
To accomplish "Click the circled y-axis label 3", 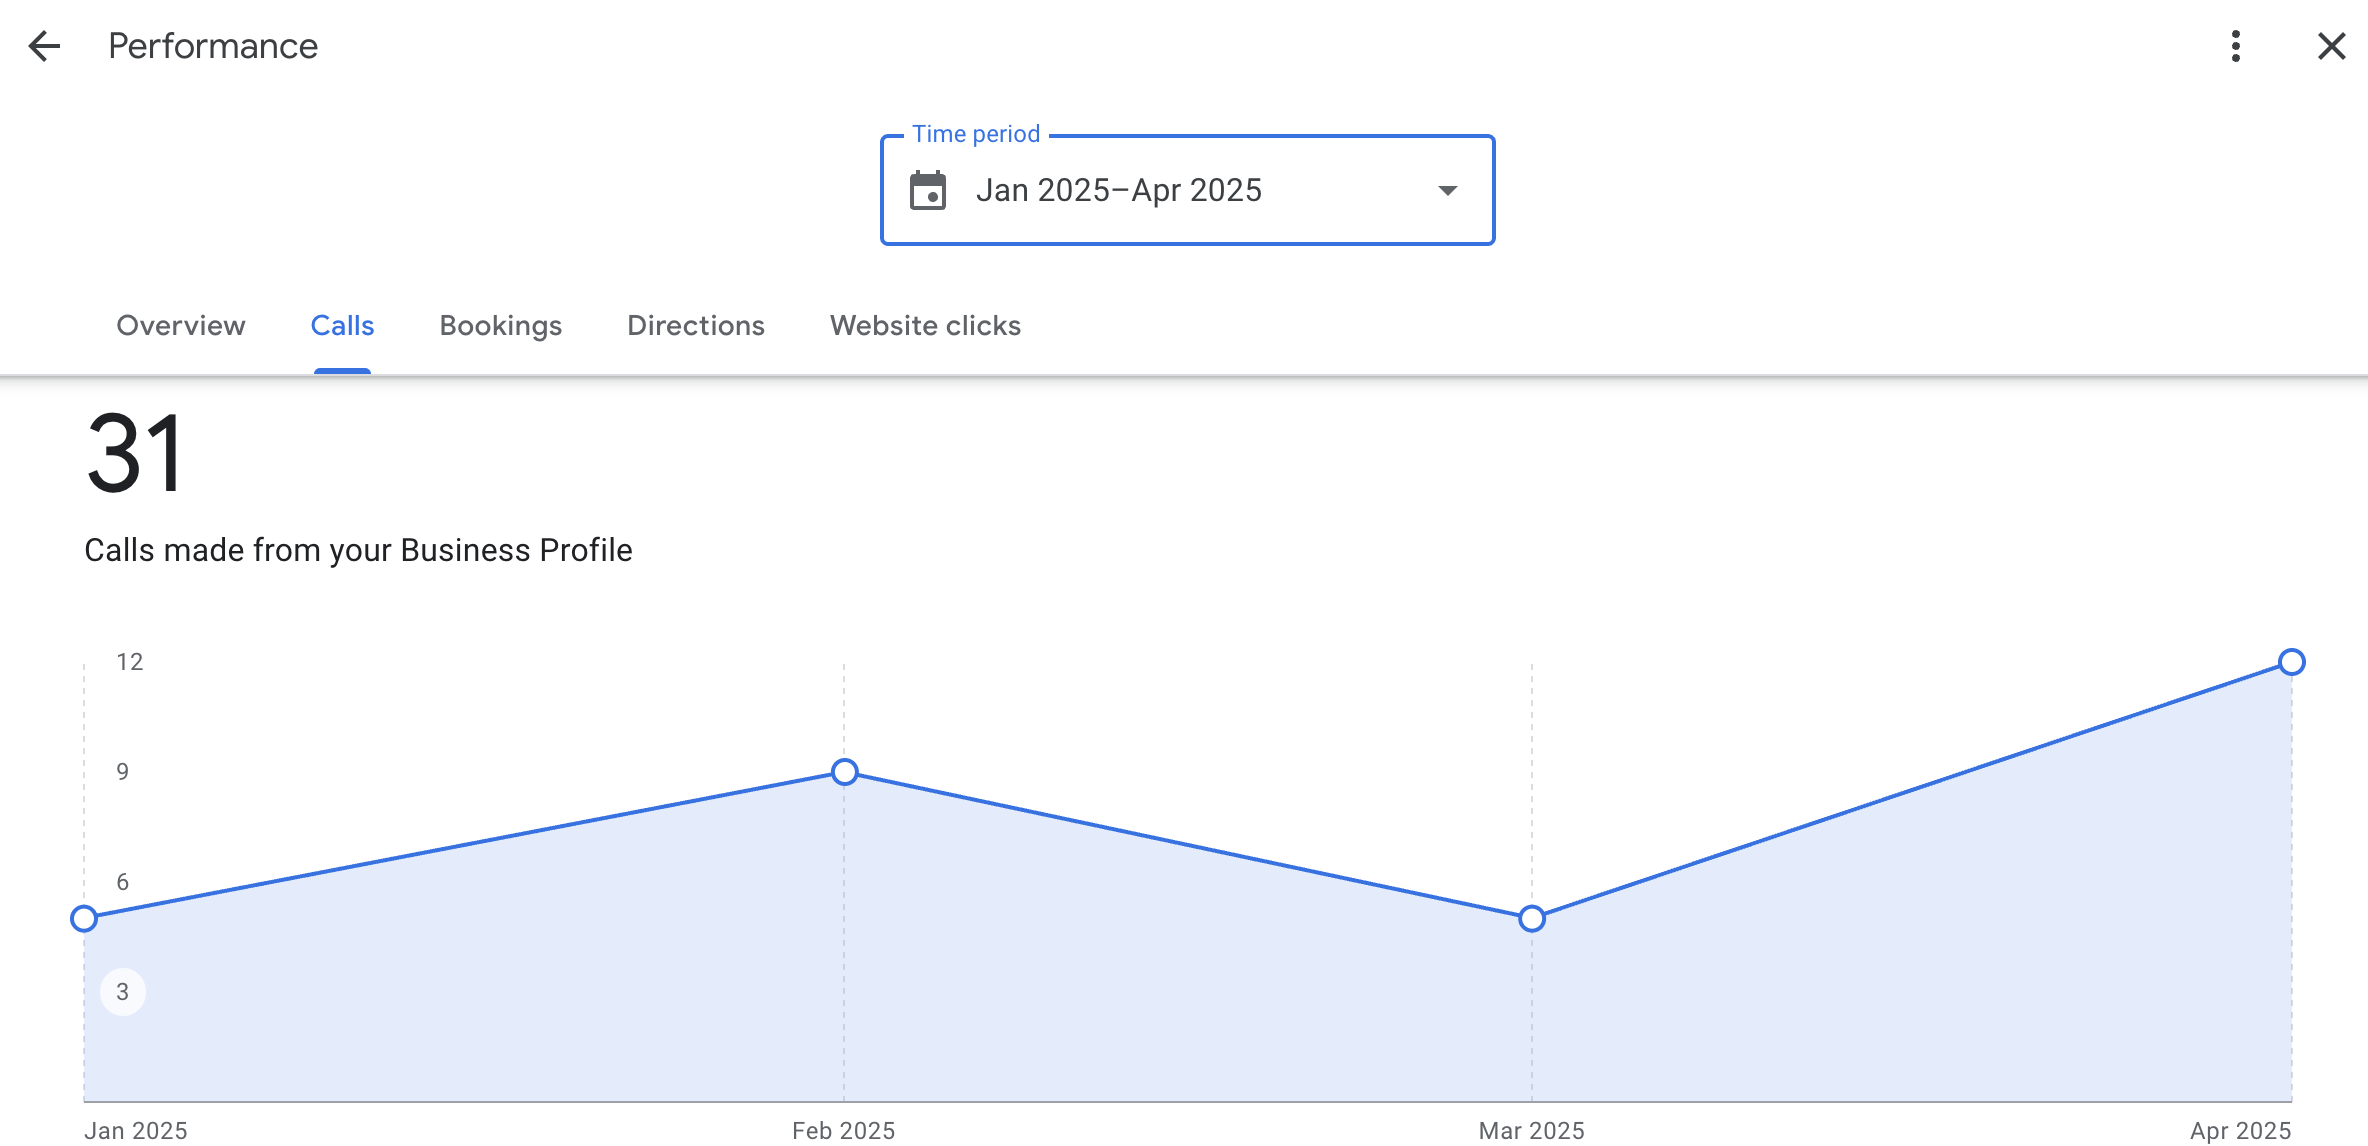I will pos(123,992).
